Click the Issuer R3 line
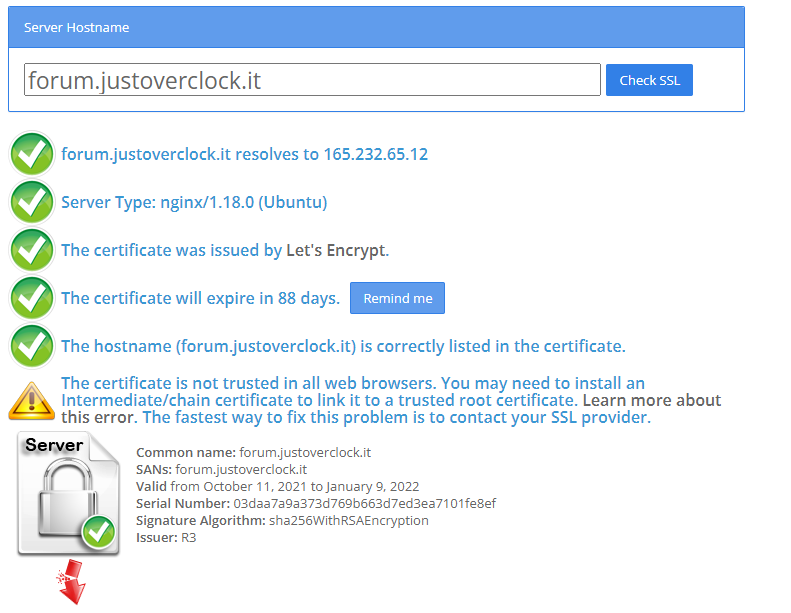 pyautogui.click(x=166, y=537)
